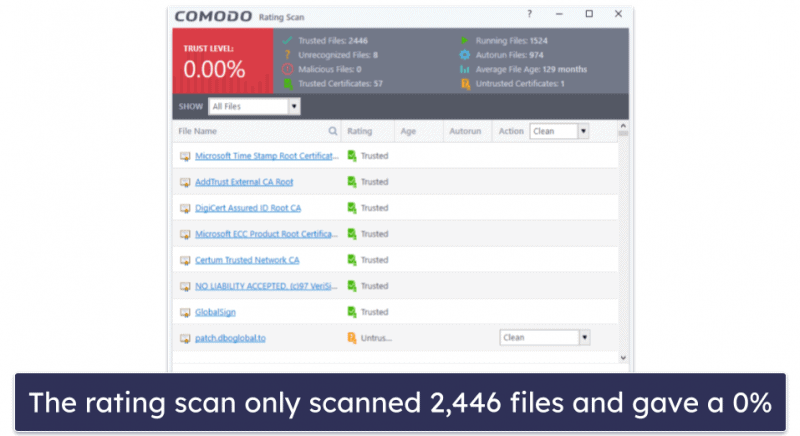Click certificate icon beside Microsoft Time Stamp Root
This screenshot has height=436, width=800.
(x=185, y=156)
